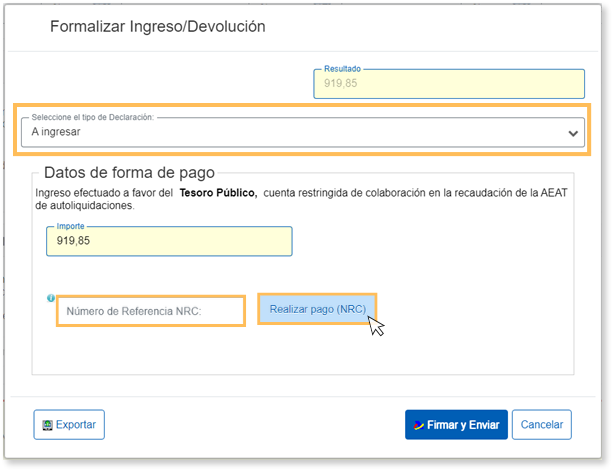The image size is (613, 471).
Task: Click the Número de Referencia NRC input
Action: (150, 311)
